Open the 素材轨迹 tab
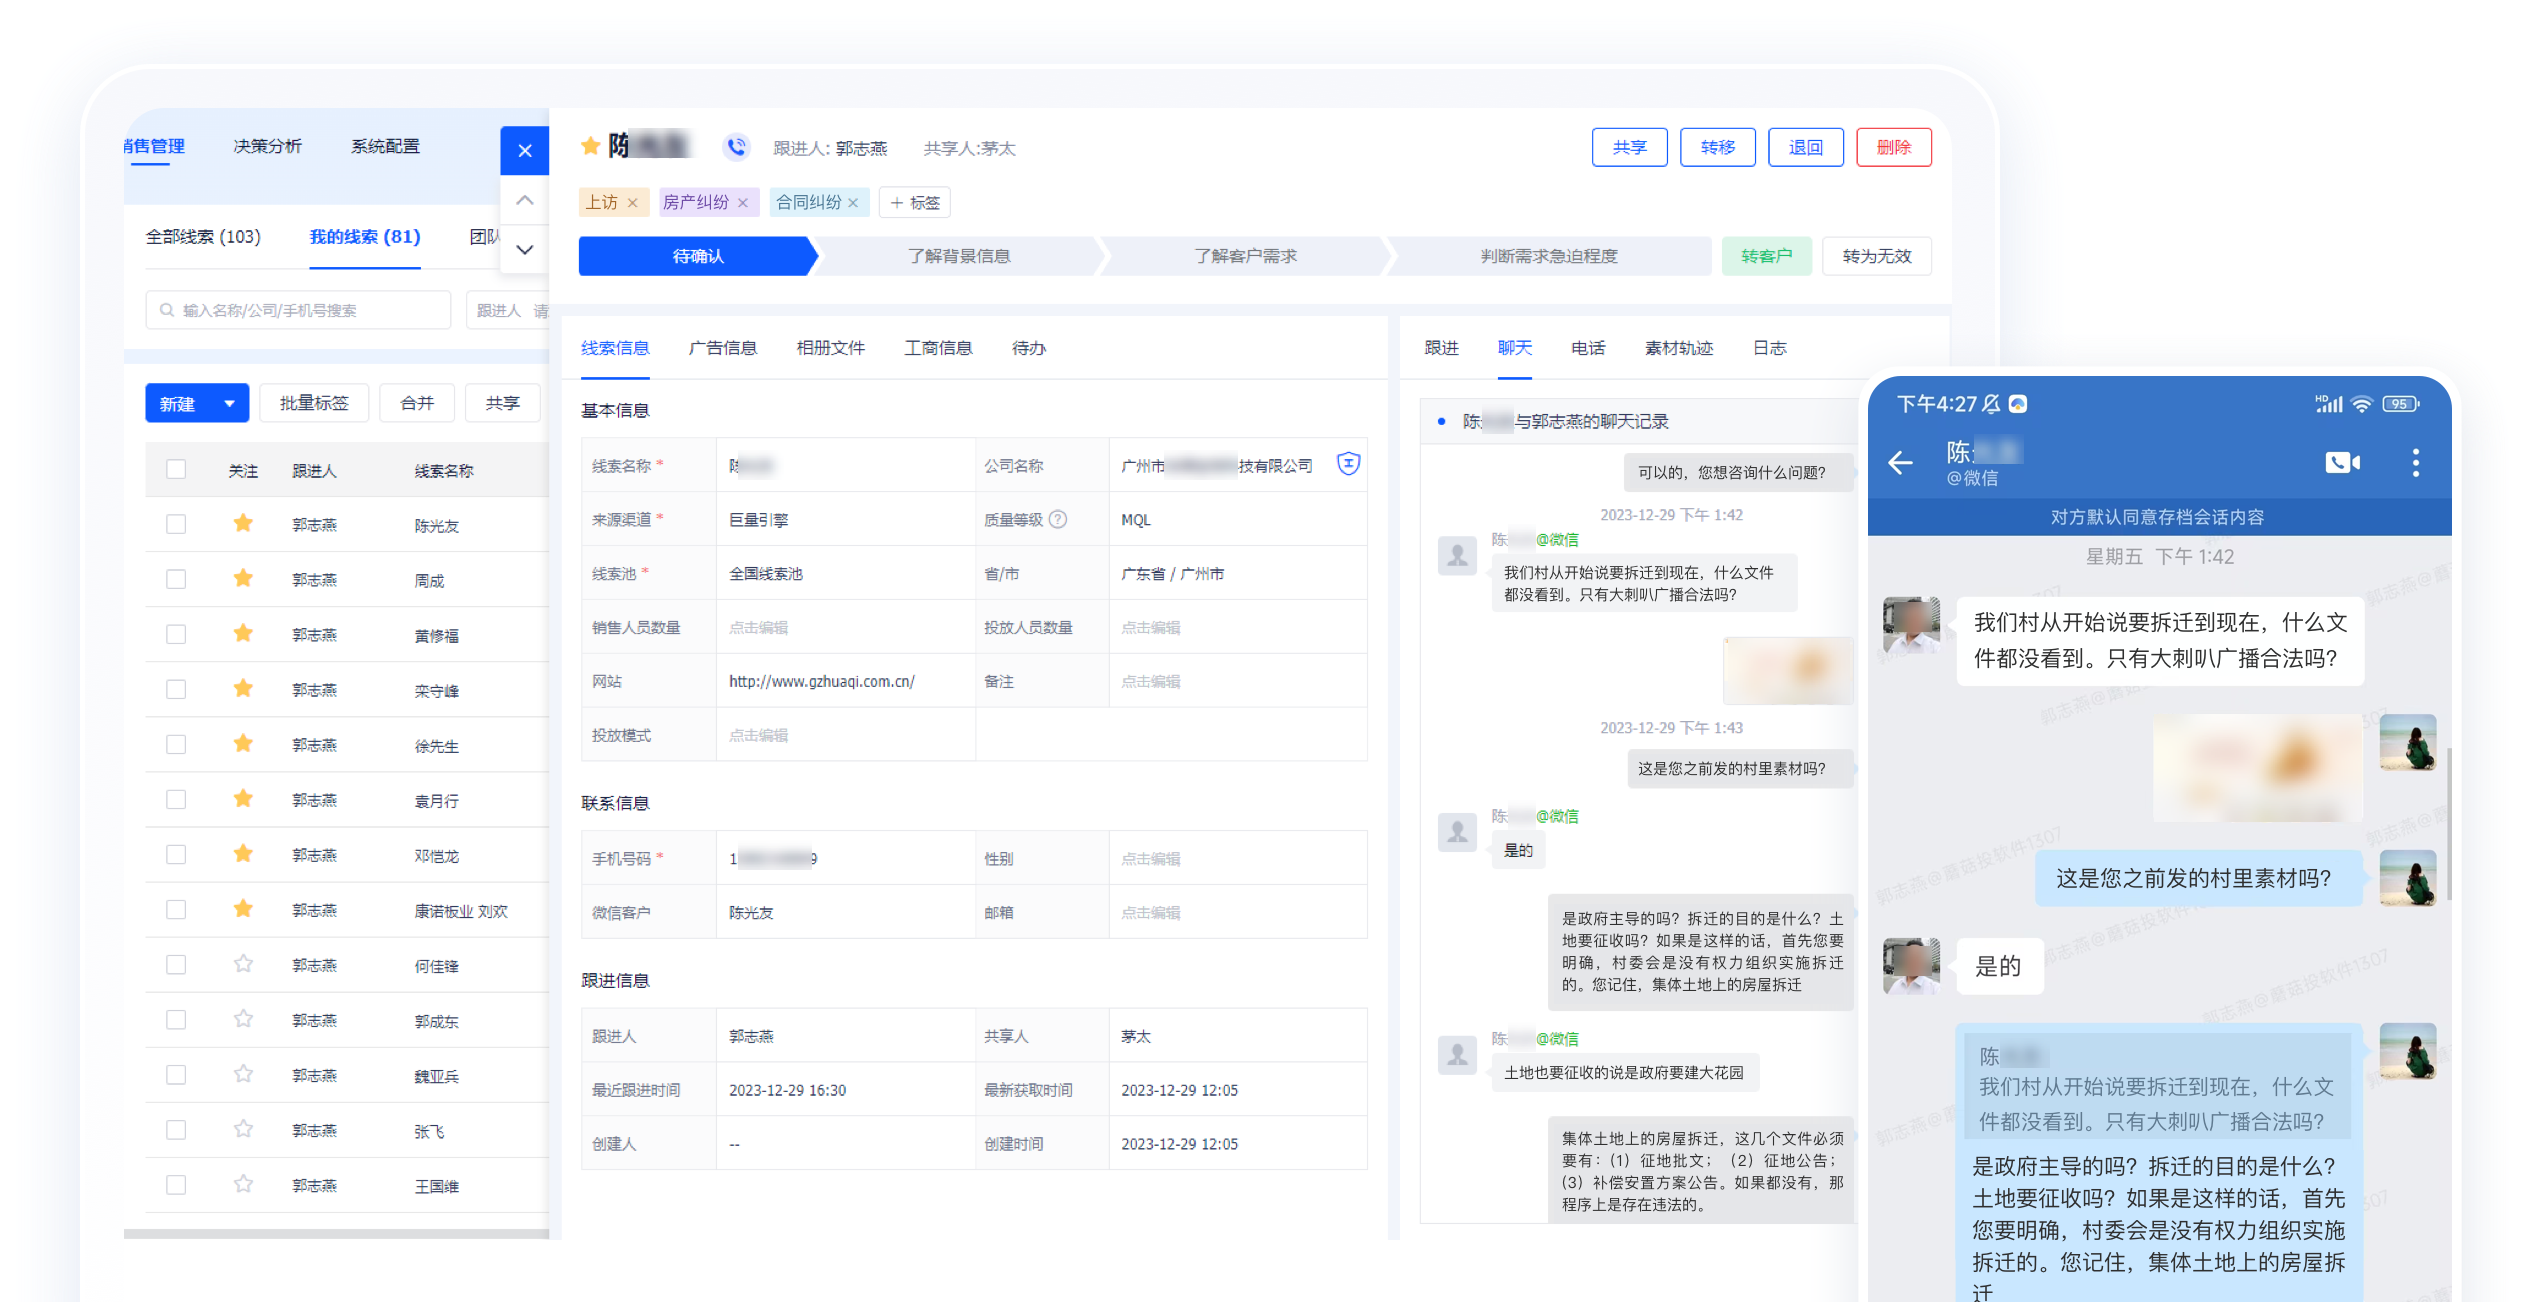The height and width of the screenshot is (1302, 2522). click(x=1678, y=348)
